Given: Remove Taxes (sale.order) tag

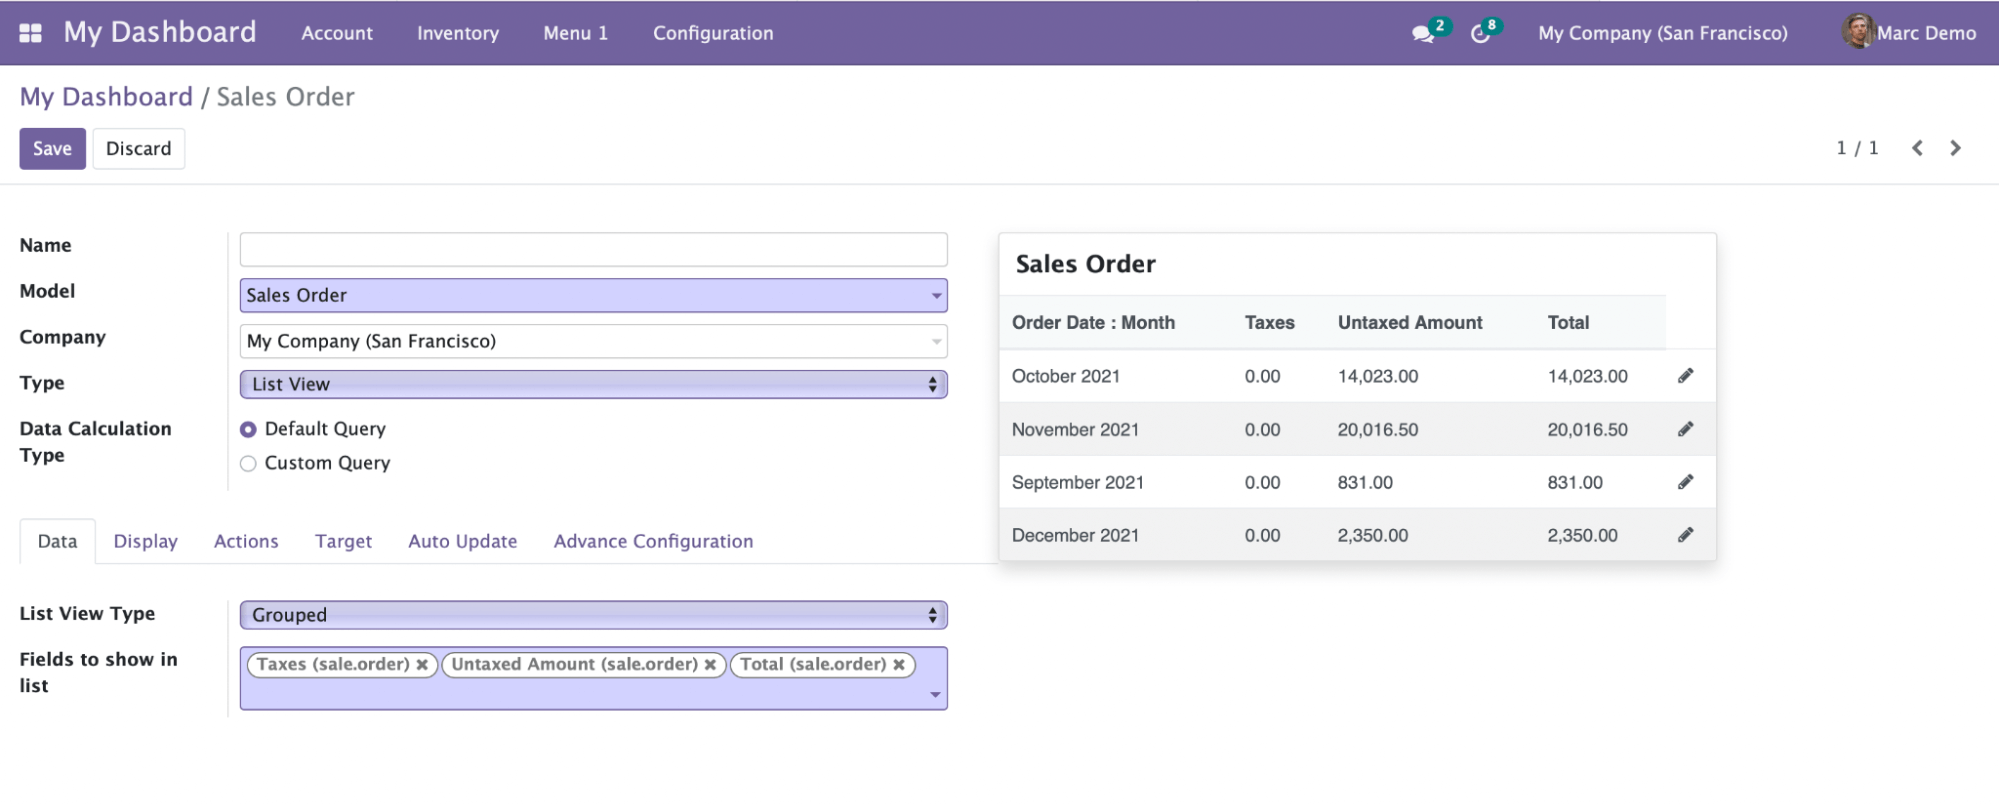Looking at the screenshot, I should pos(422,665).
